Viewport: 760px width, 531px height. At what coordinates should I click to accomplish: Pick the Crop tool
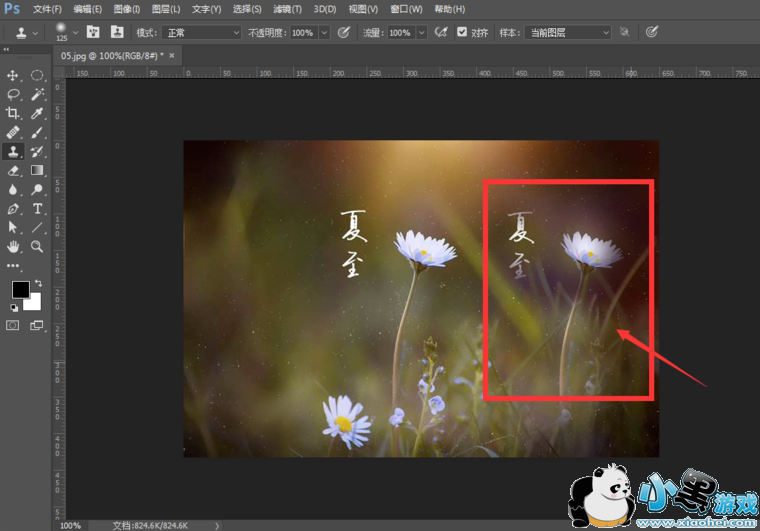click(14, 113)
